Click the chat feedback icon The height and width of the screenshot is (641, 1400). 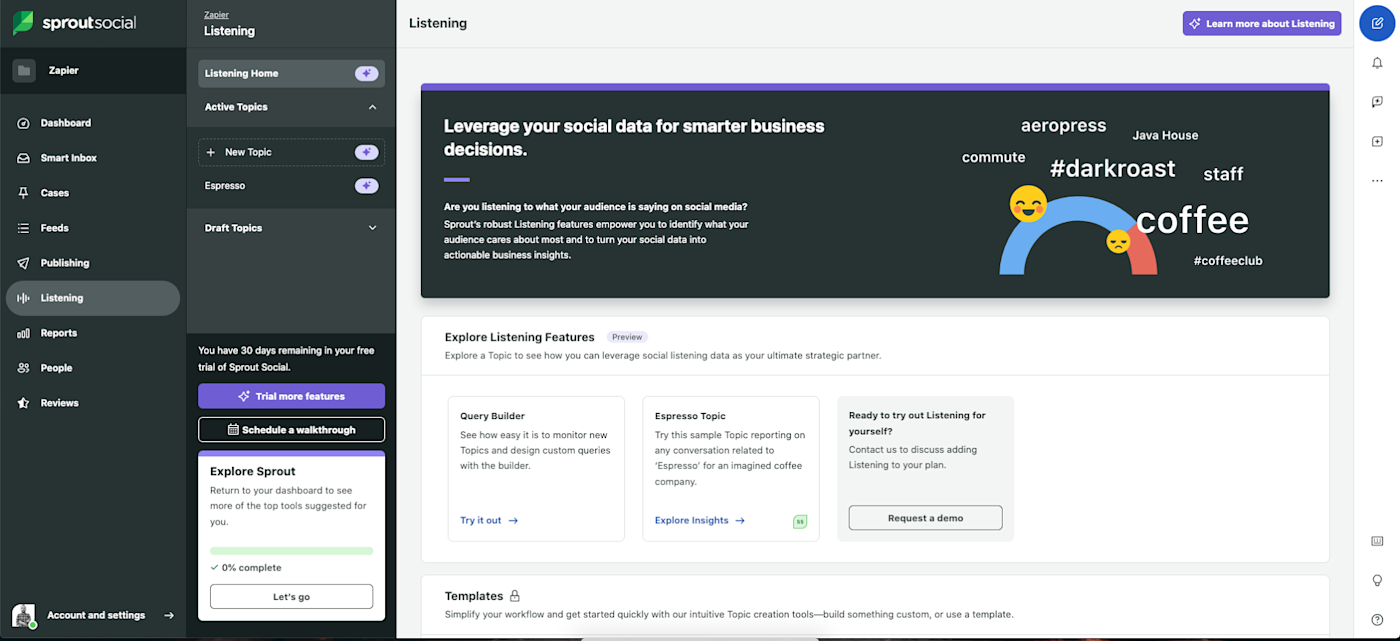(1377, 102)
